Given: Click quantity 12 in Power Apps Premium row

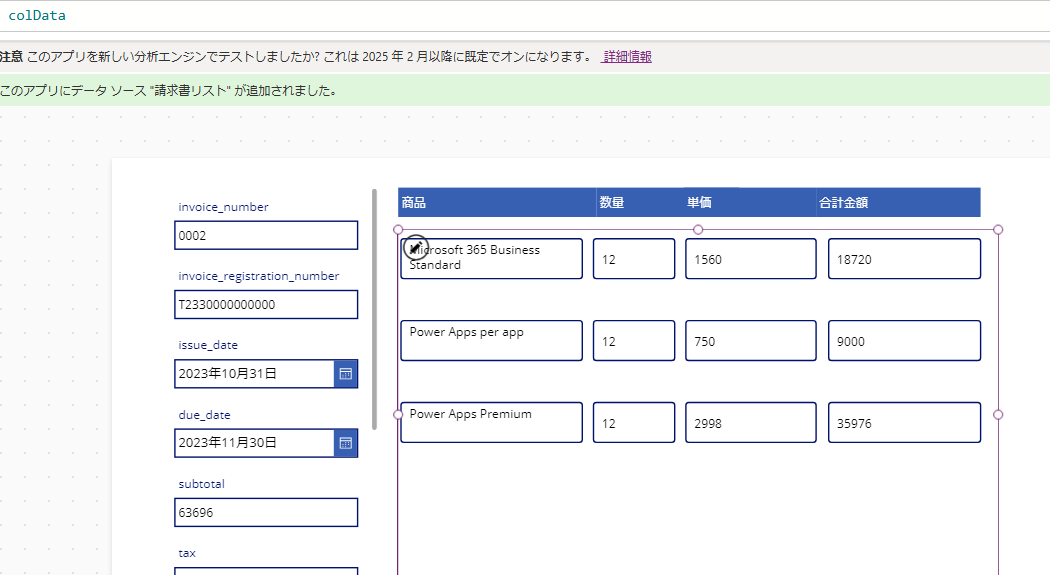Looking at the screenshot, I should (x=633, y=422).
